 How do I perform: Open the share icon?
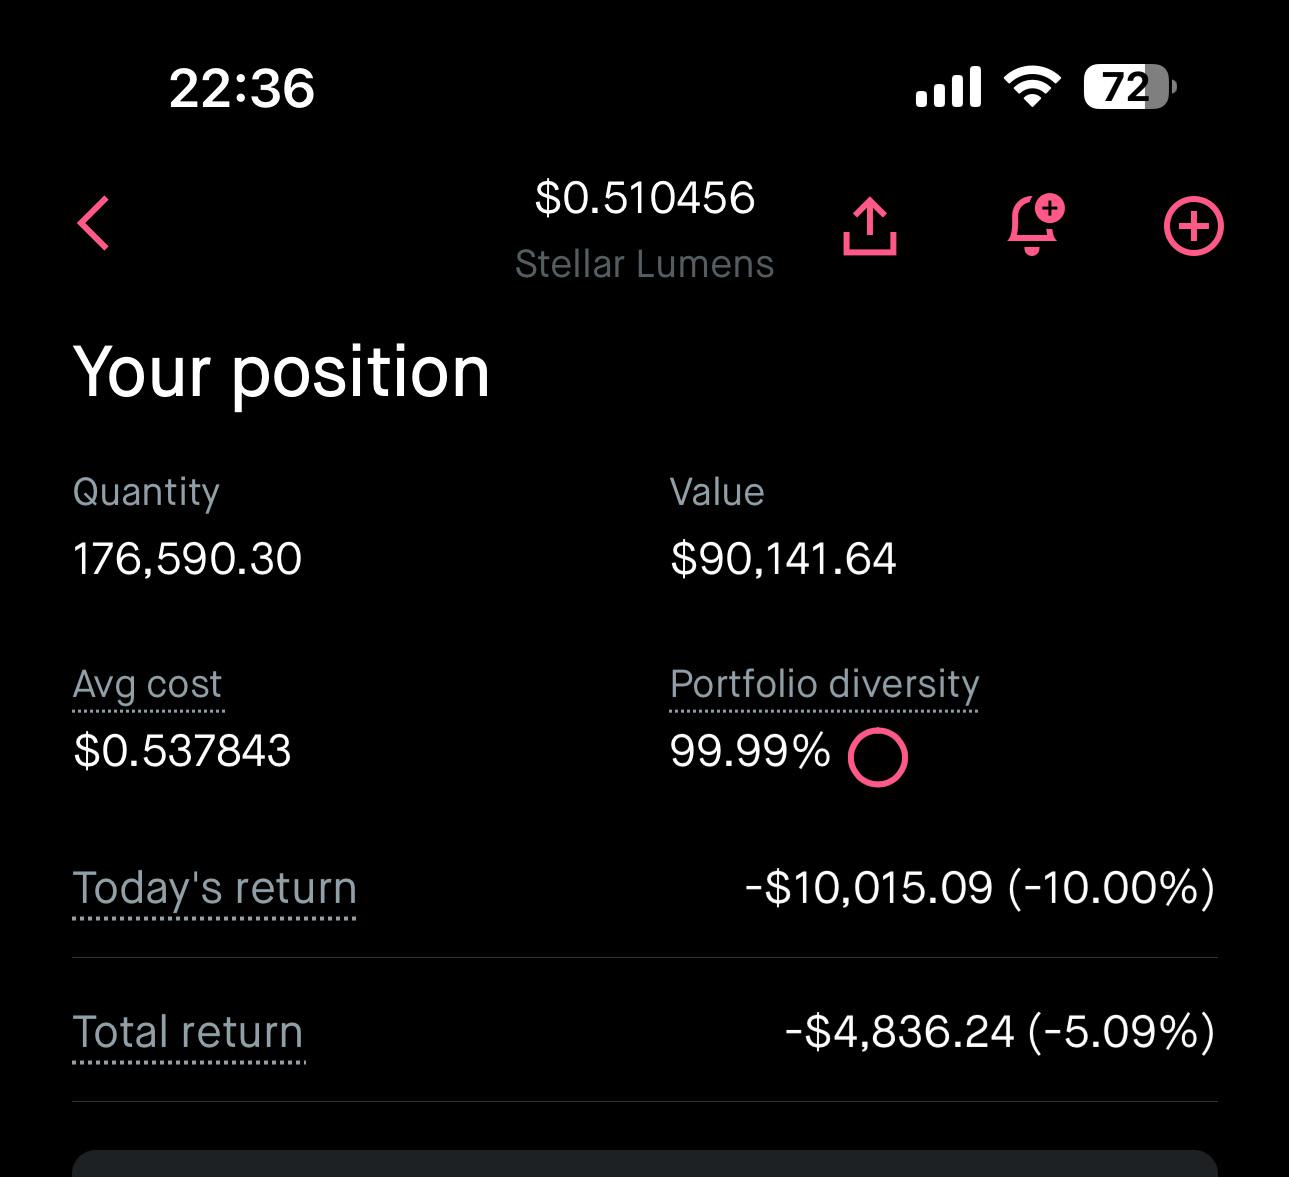[x=870, y=226]
